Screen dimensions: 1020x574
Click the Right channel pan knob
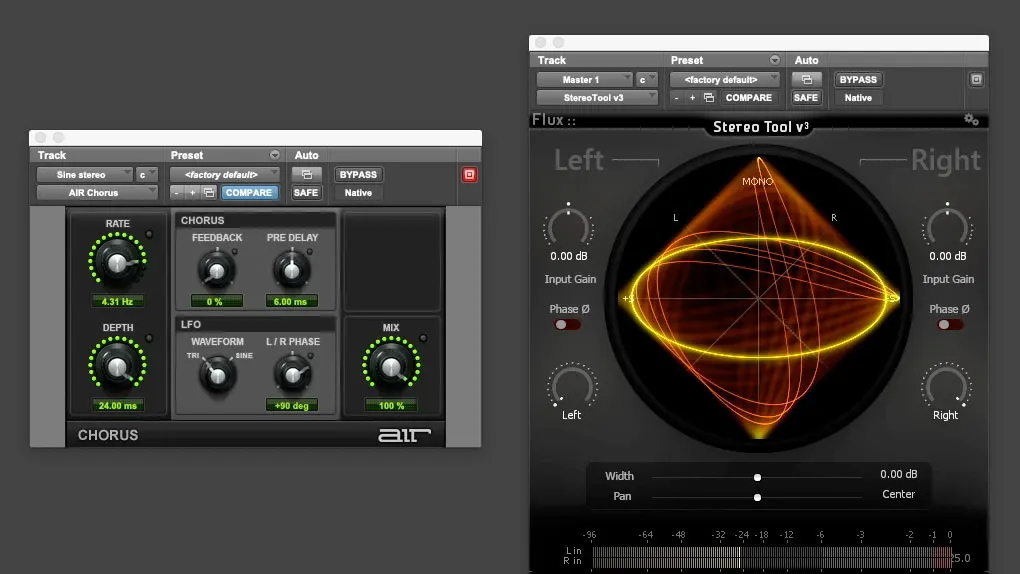pos(946,386)
